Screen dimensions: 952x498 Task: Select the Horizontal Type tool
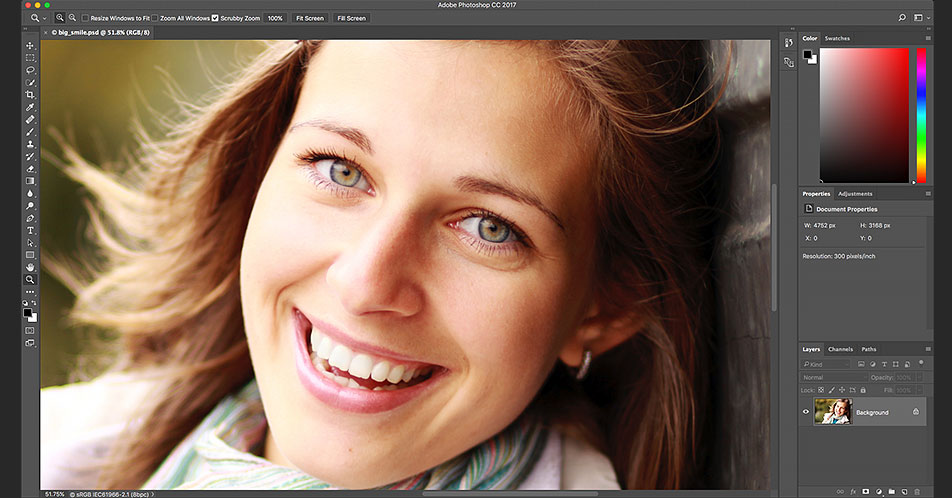pyautogui.click(x=30, y=231)
